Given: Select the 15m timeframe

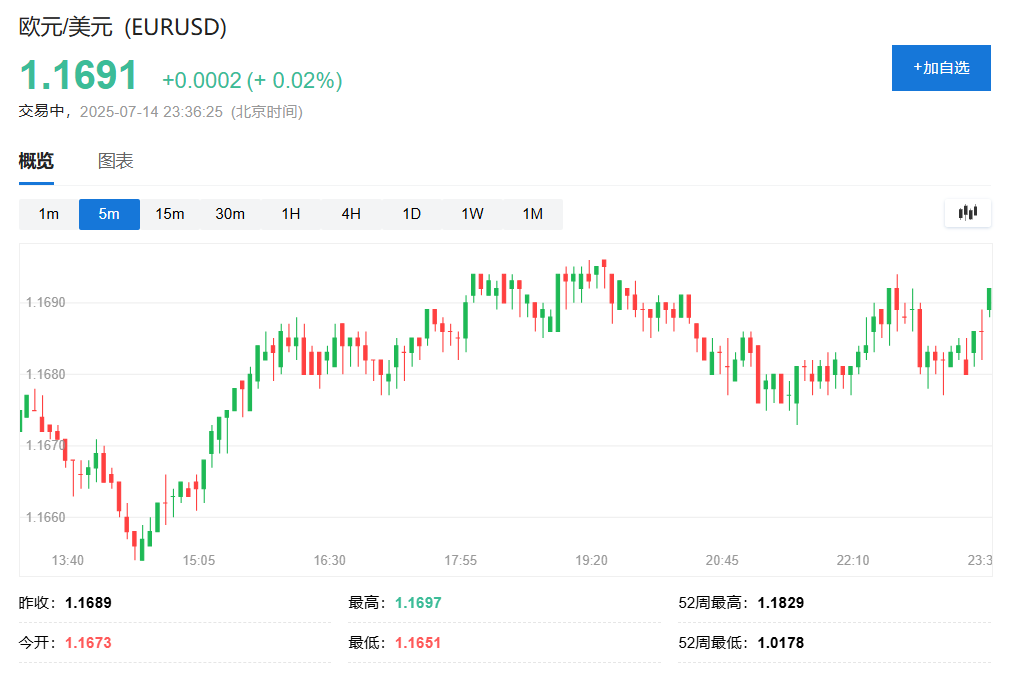Looking at the screenshot, I should [x=170, y=214].
